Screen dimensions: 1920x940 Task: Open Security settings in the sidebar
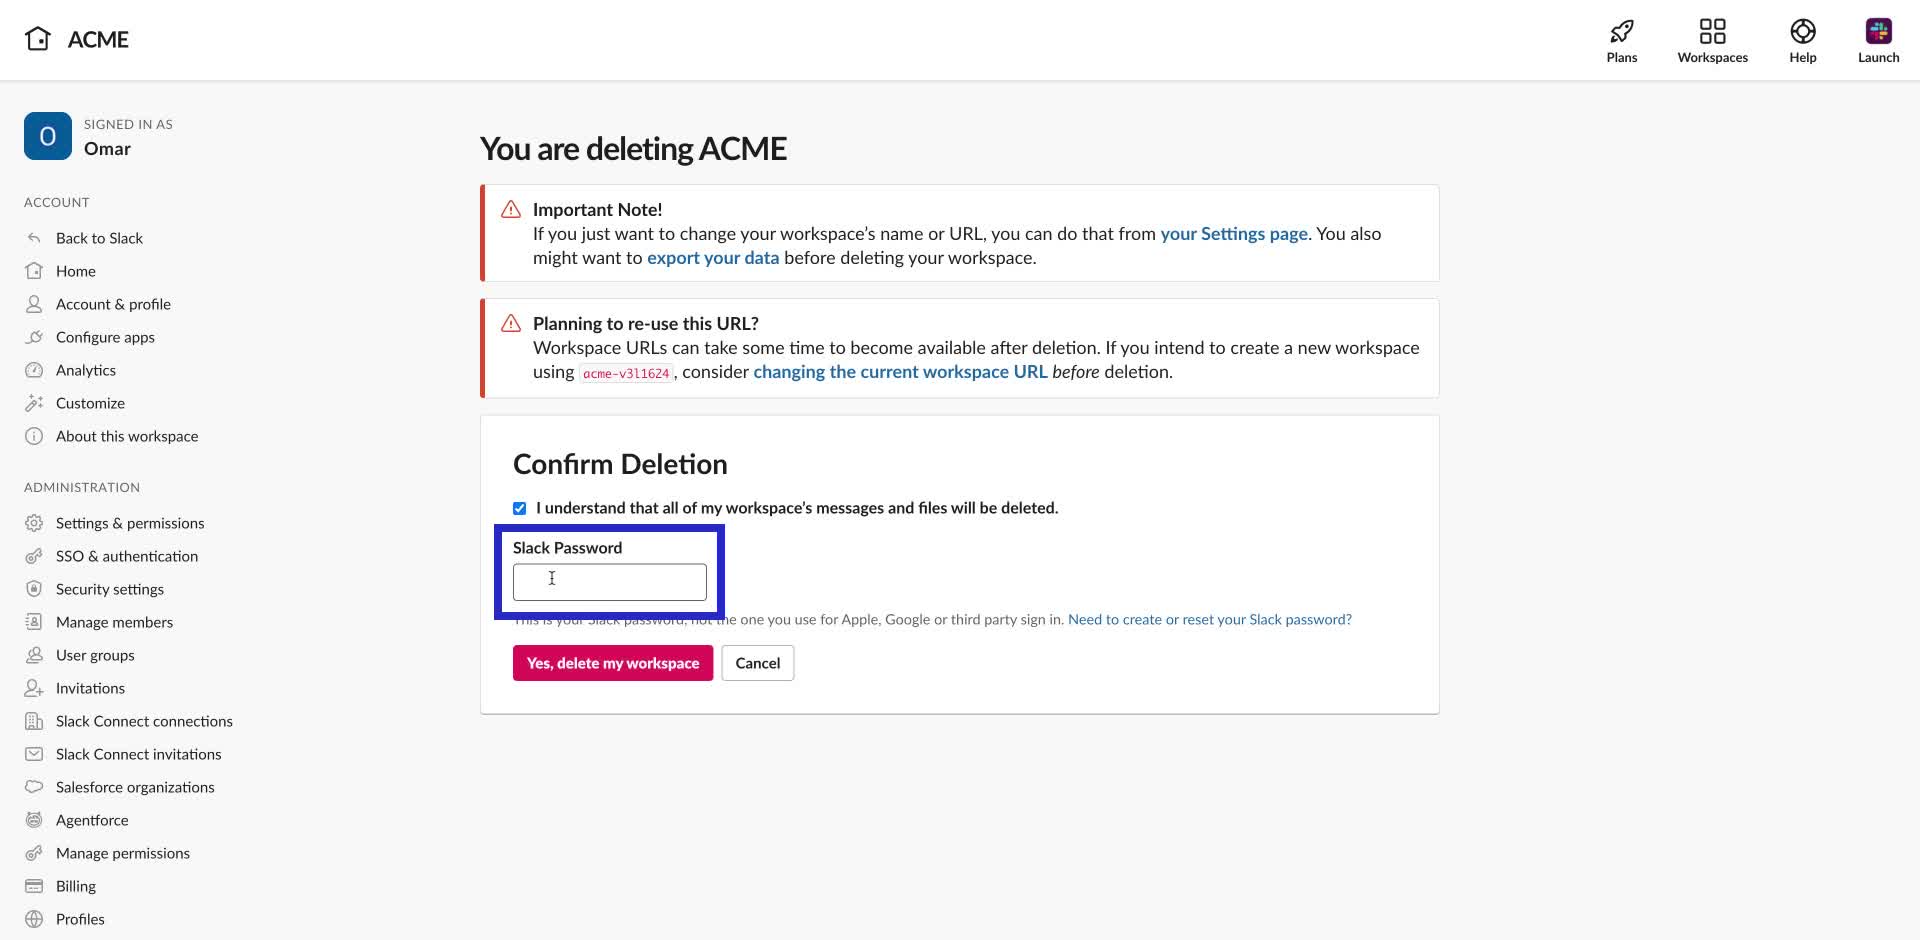tap(109, 589)
